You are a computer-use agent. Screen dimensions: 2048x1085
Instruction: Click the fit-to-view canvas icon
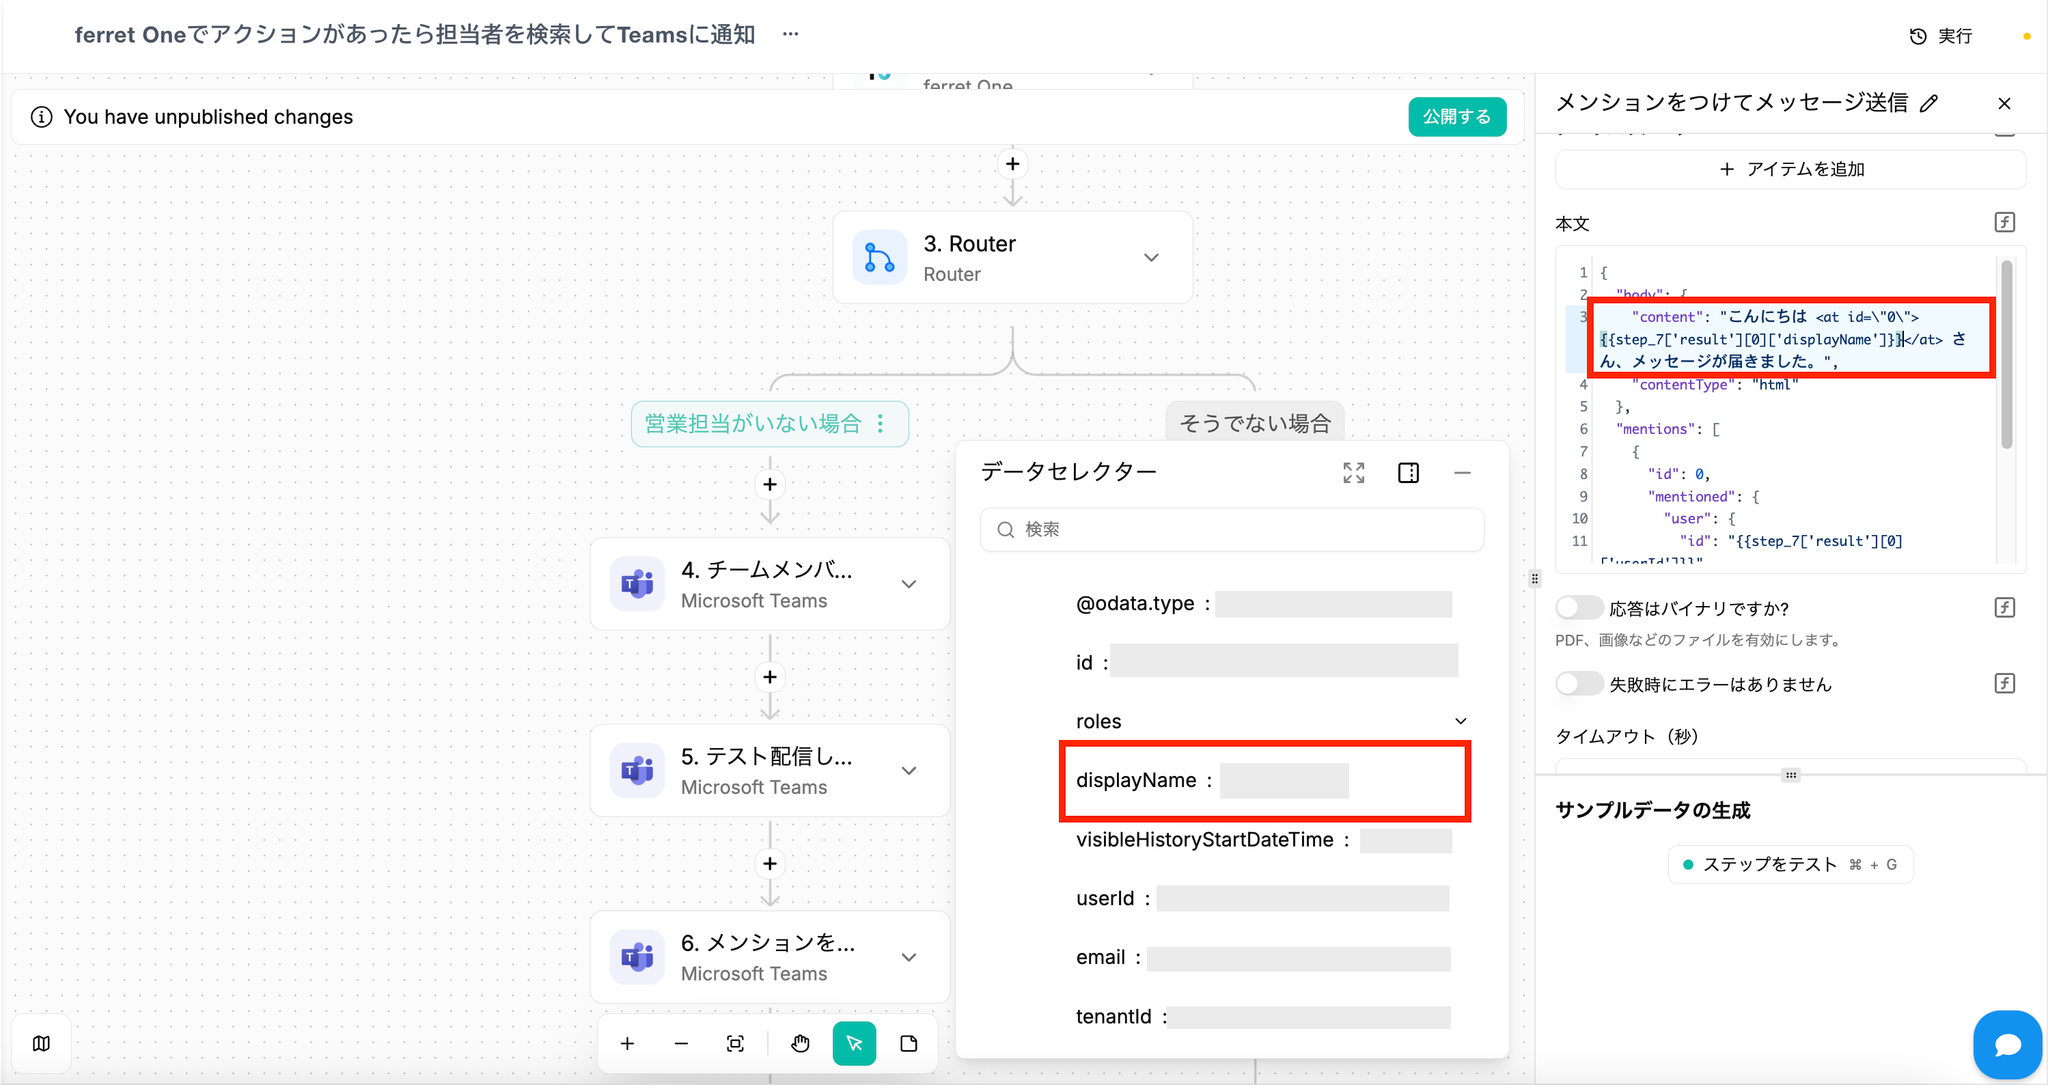pos(735,1044)
